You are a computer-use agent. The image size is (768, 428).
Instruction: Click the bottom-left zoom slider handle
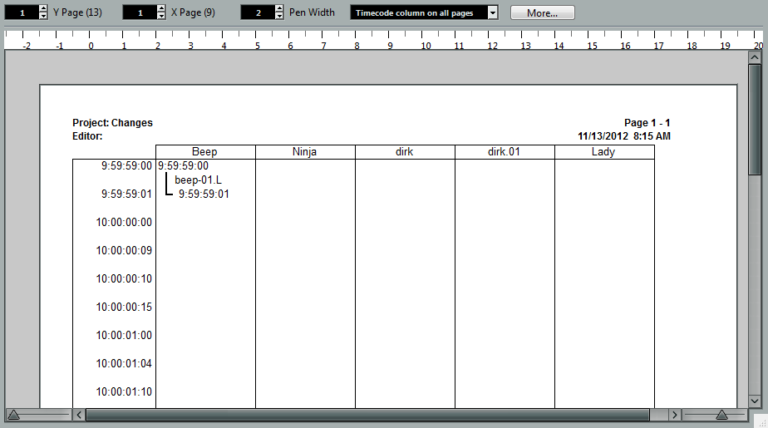pos(13,414)
